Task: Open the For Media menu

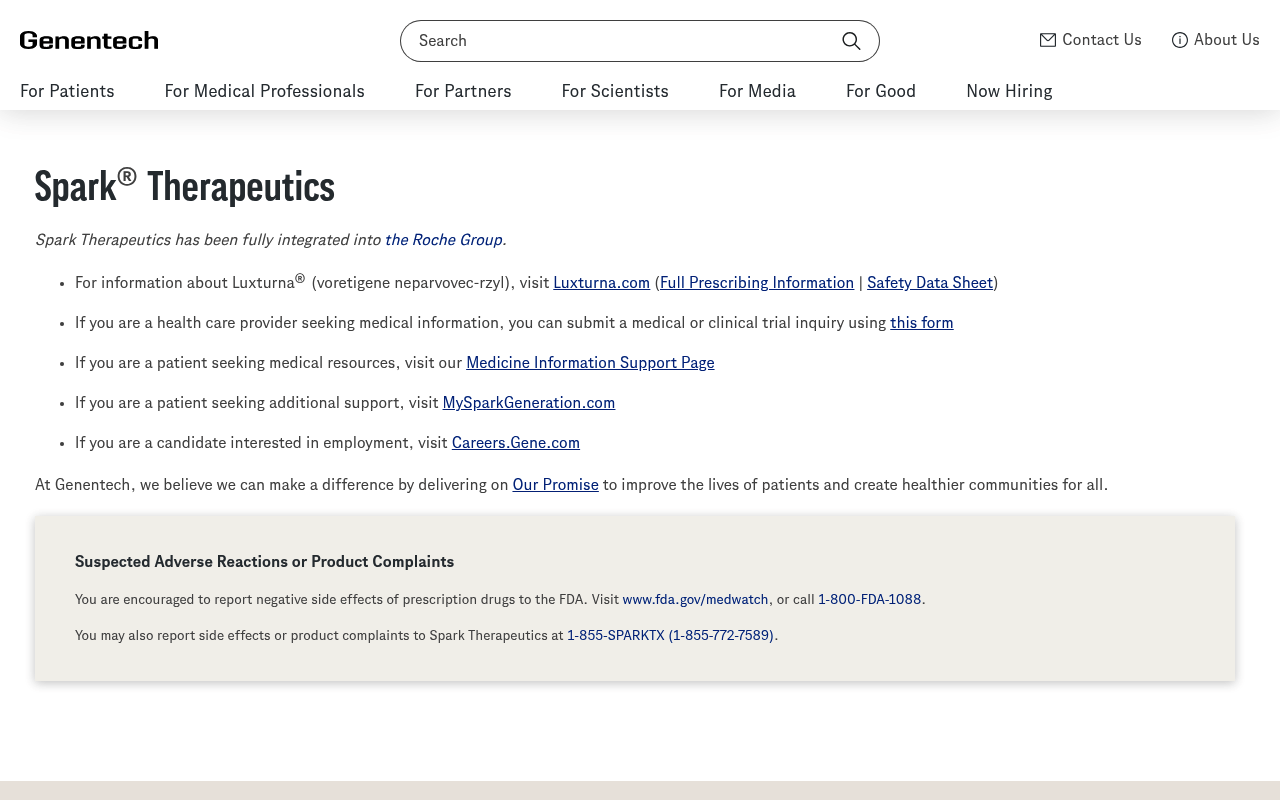Action: click(757, 91)
